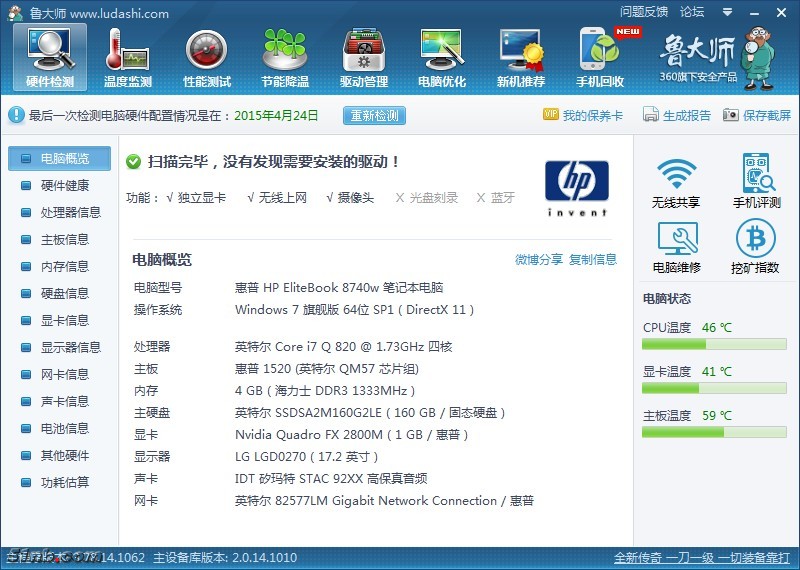Launch the 性能测试 performance test
Image resolution: width=800 pixels, height=570 pixels.
[x=207, y=56]
